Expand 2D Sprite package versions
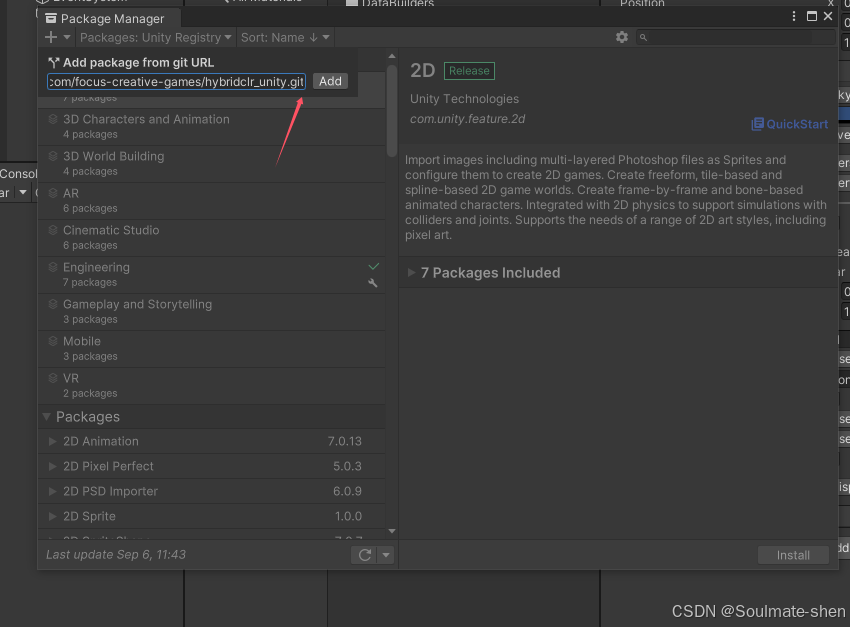This screenshot has width=850, height=627. click(x=53, y=516)
